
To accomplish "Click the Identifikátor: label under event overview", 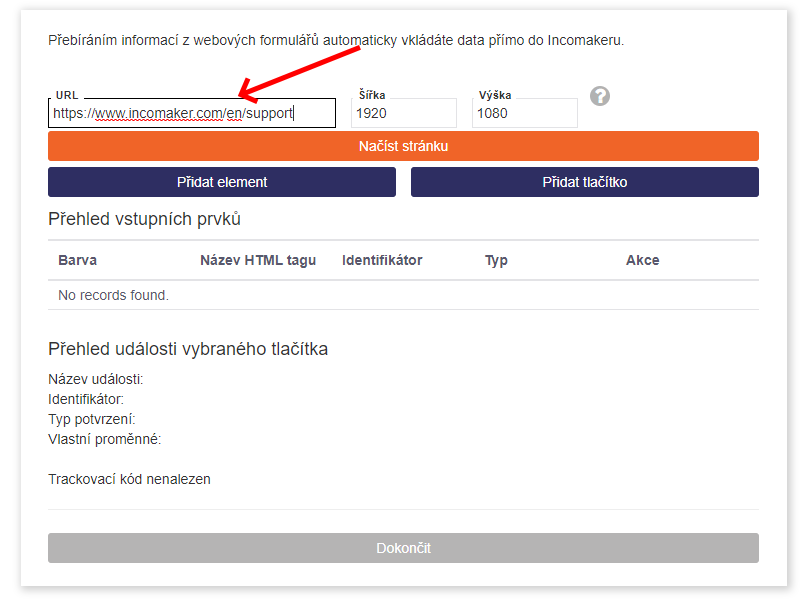I will click(x=86, y=399).
